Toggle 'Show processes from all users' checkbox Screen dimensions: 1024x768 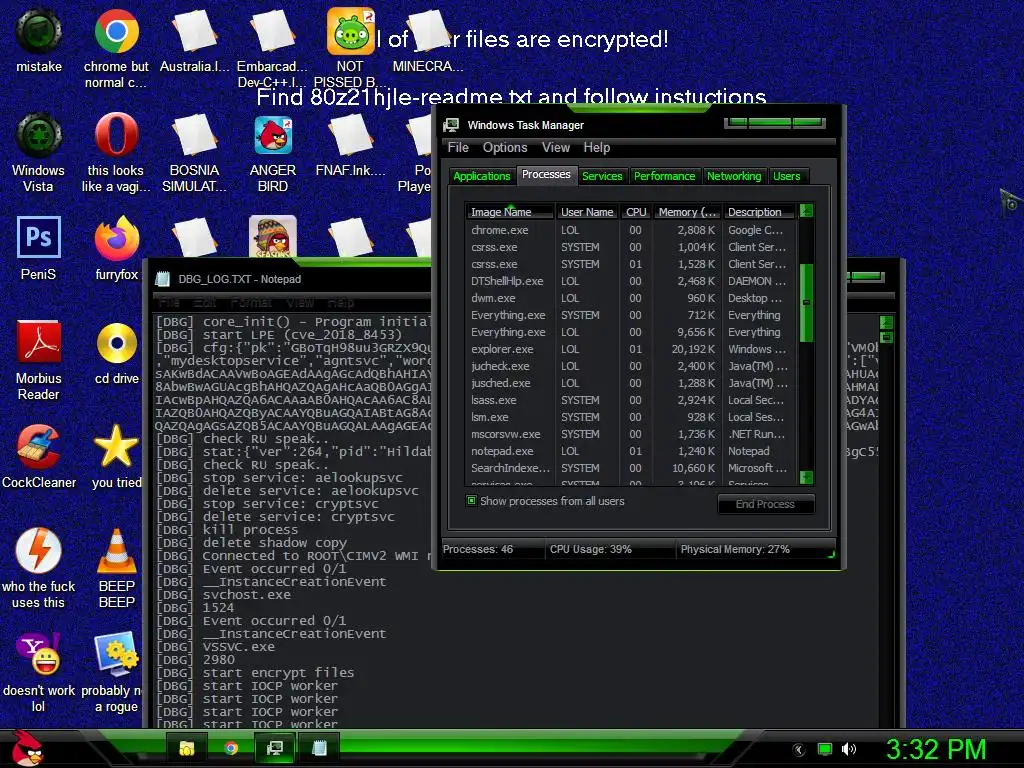471,501
